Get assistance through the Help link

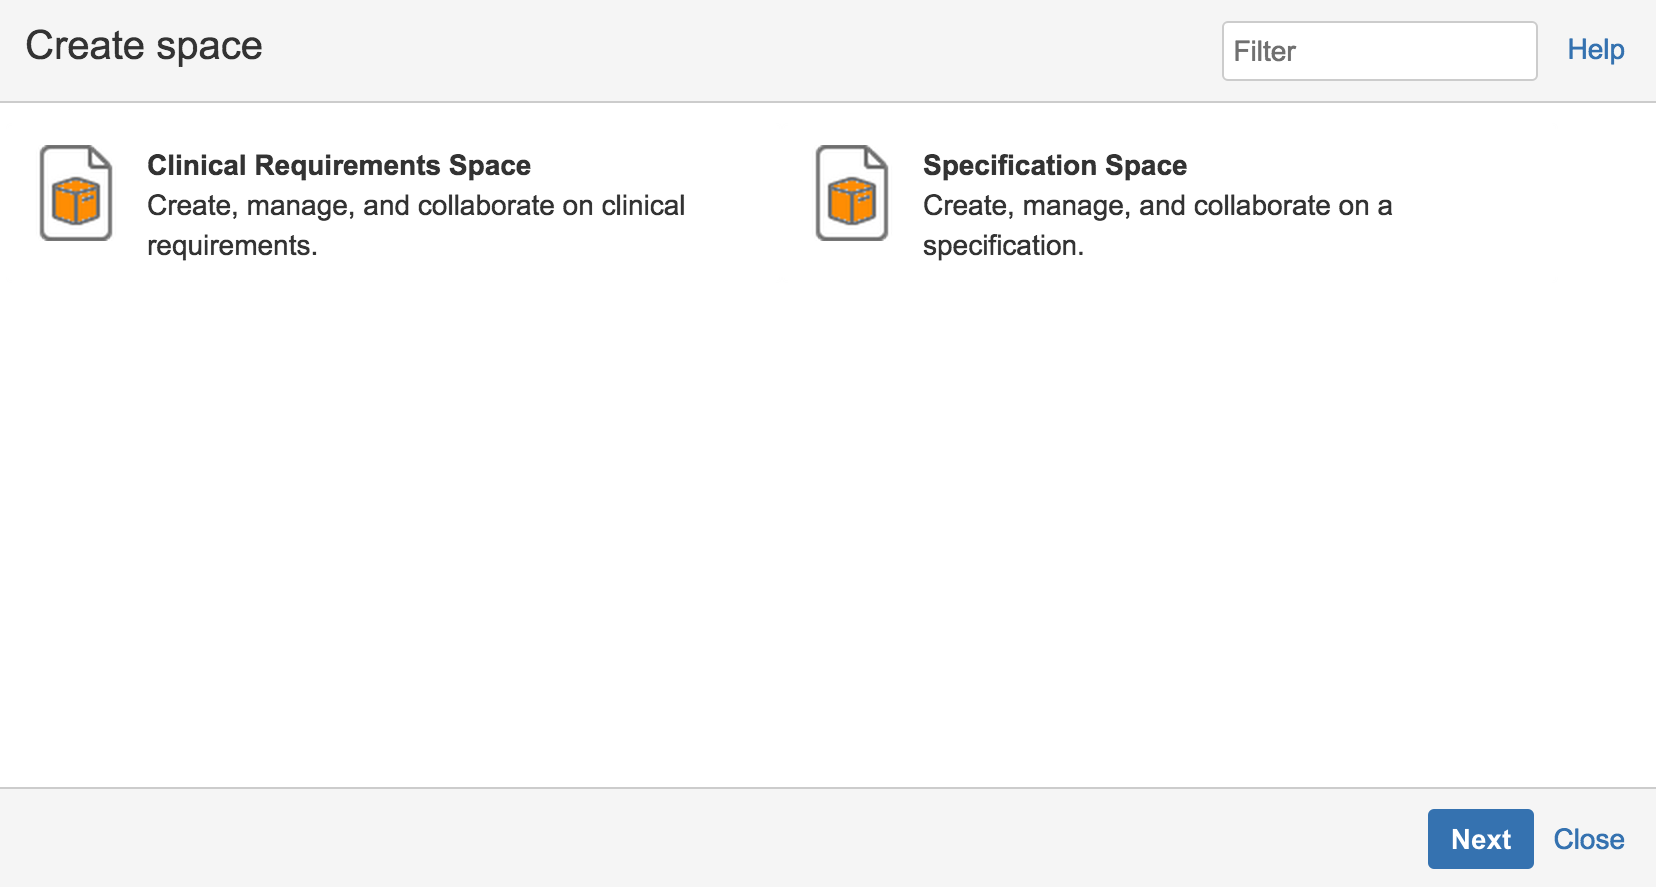(1596, 50)
